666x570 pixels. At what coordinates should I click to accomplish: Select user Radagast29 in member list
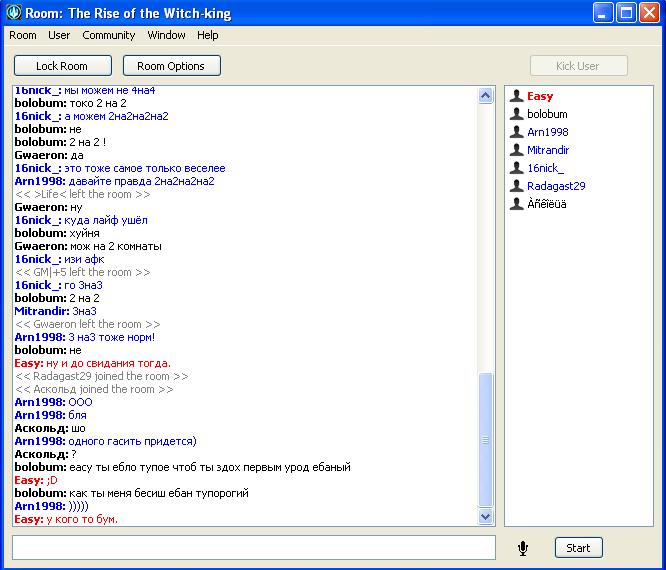click(x=556, y=186)
